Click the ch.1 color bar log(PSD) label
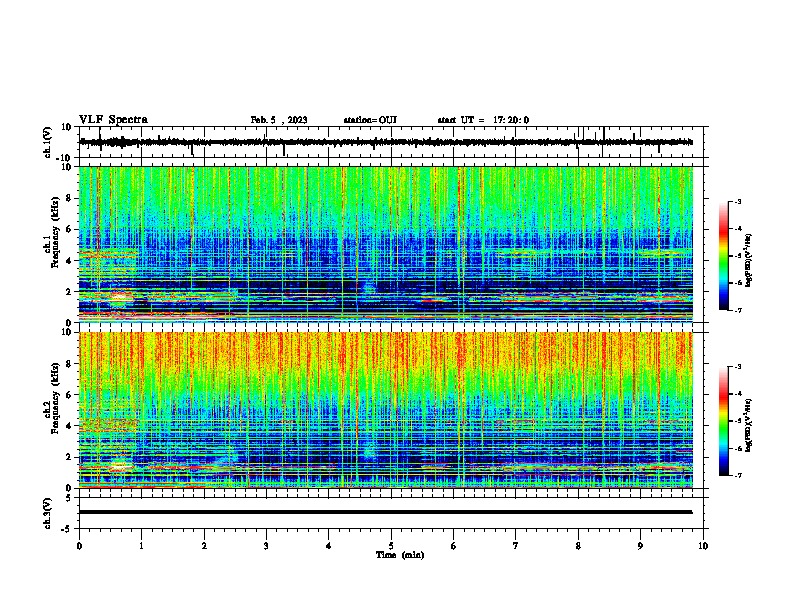The image size is (792, 612). click(749, 261)
